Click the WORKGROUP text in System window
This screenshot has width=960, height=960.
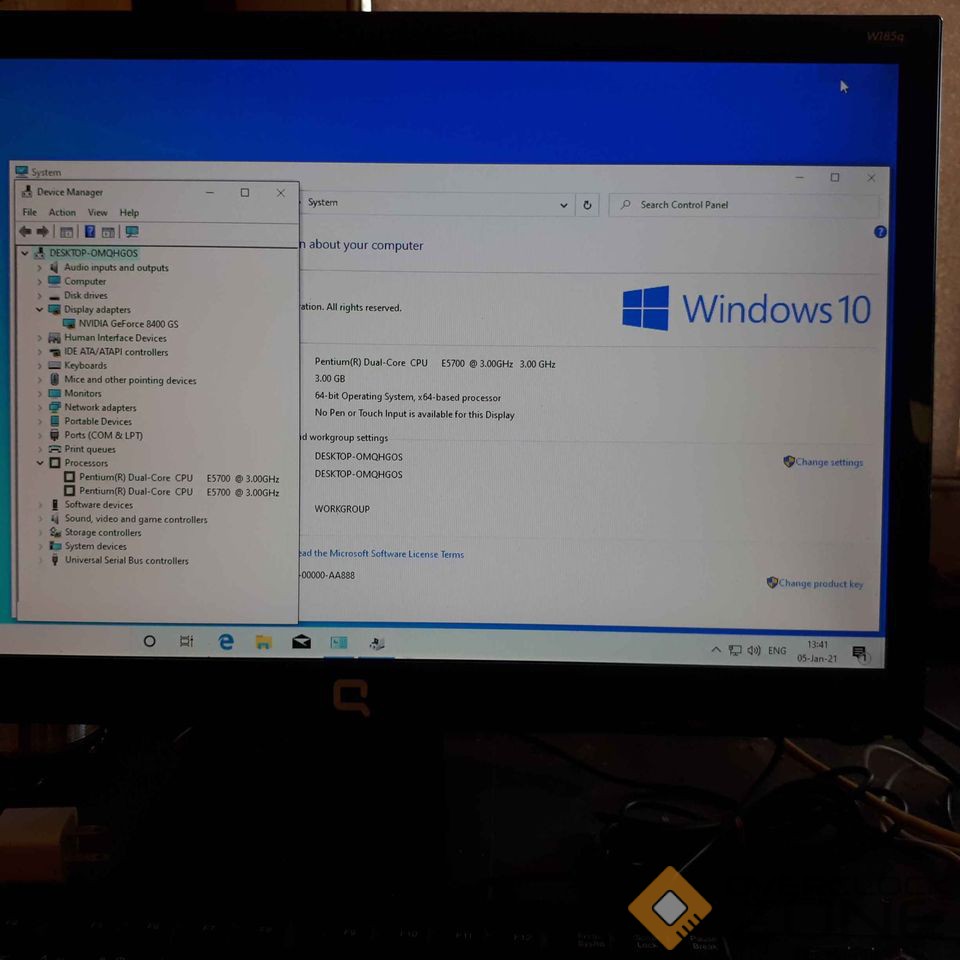342,509
